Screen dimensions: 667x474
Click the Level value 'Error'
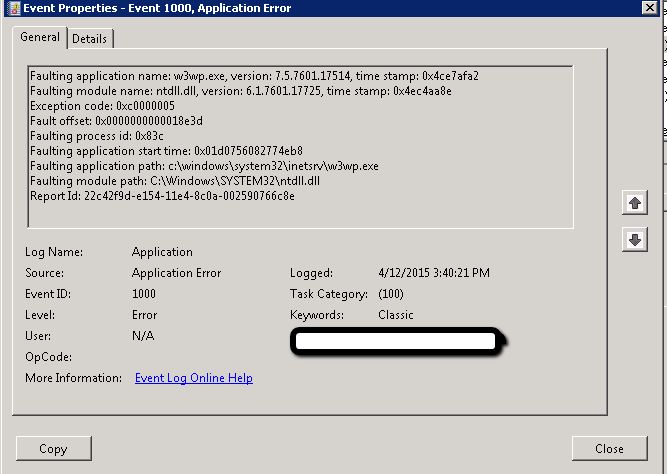tap(145, 315)
